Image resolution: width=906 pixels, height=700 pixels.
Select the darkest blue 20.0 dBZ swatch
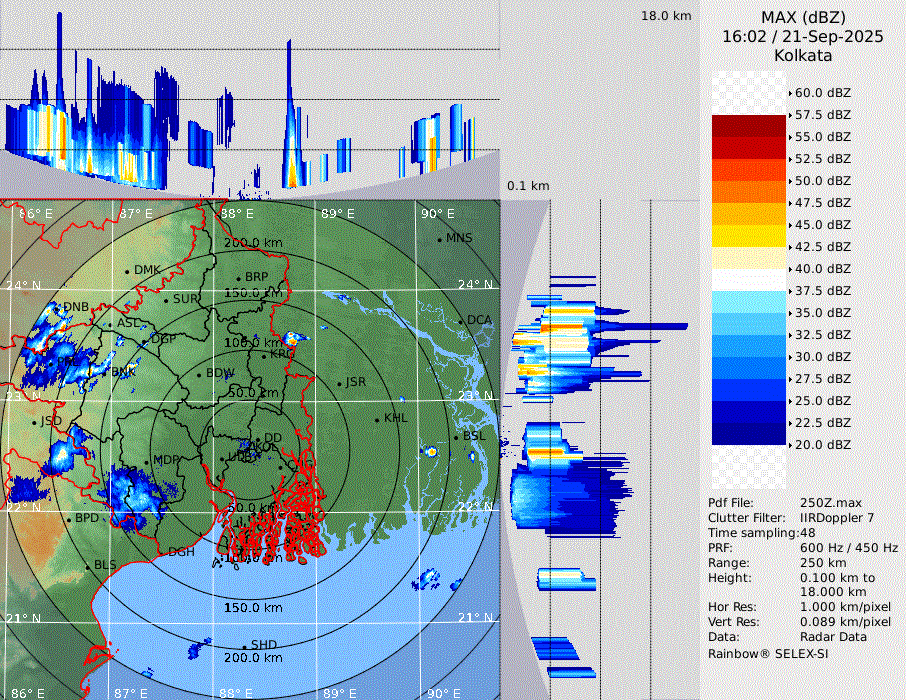coord(749,433)
